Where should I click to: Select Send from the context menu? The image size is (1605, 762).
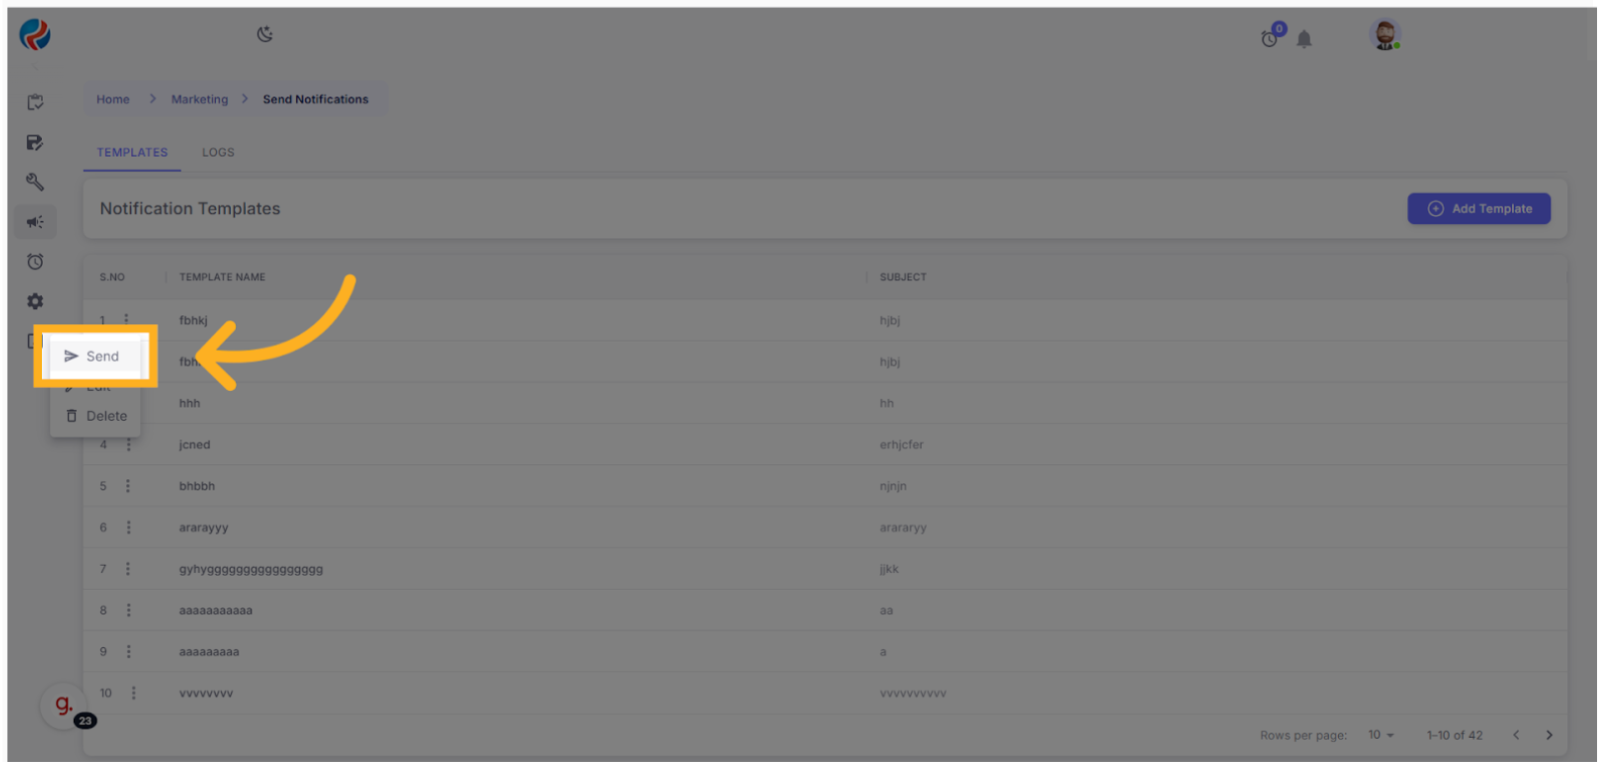95,356
